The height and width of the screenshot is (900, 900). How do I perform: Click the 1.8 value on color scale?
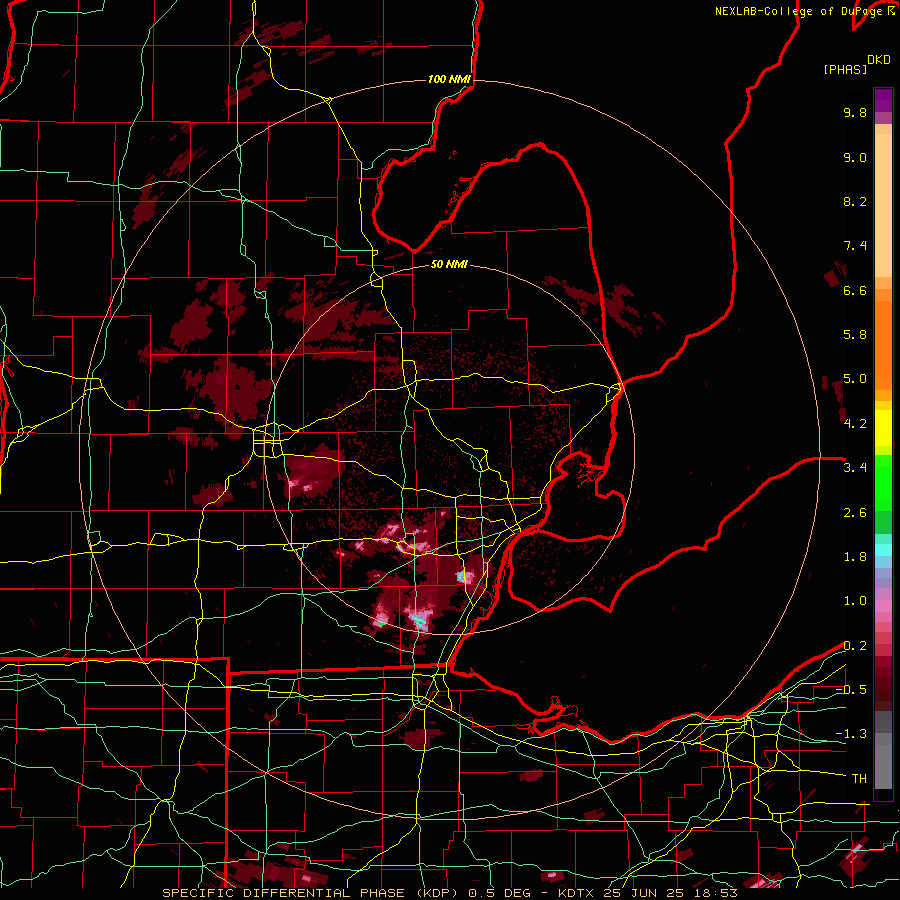855,557
